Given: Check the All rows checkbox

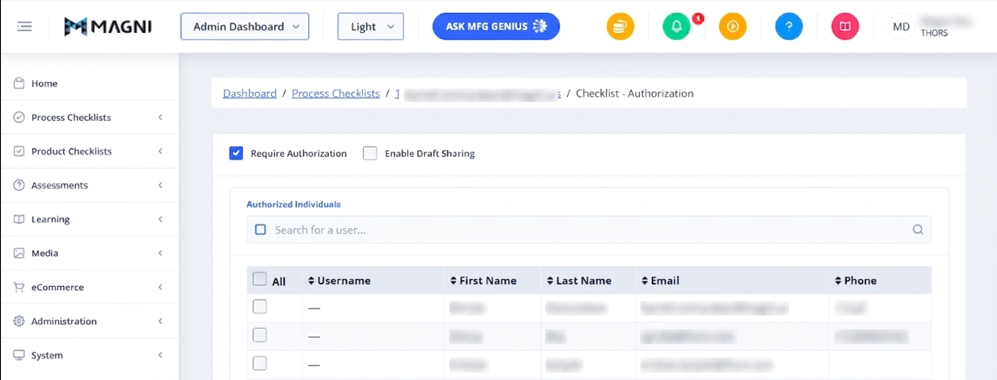Looking at the screenshot, I should coord(259,279).
